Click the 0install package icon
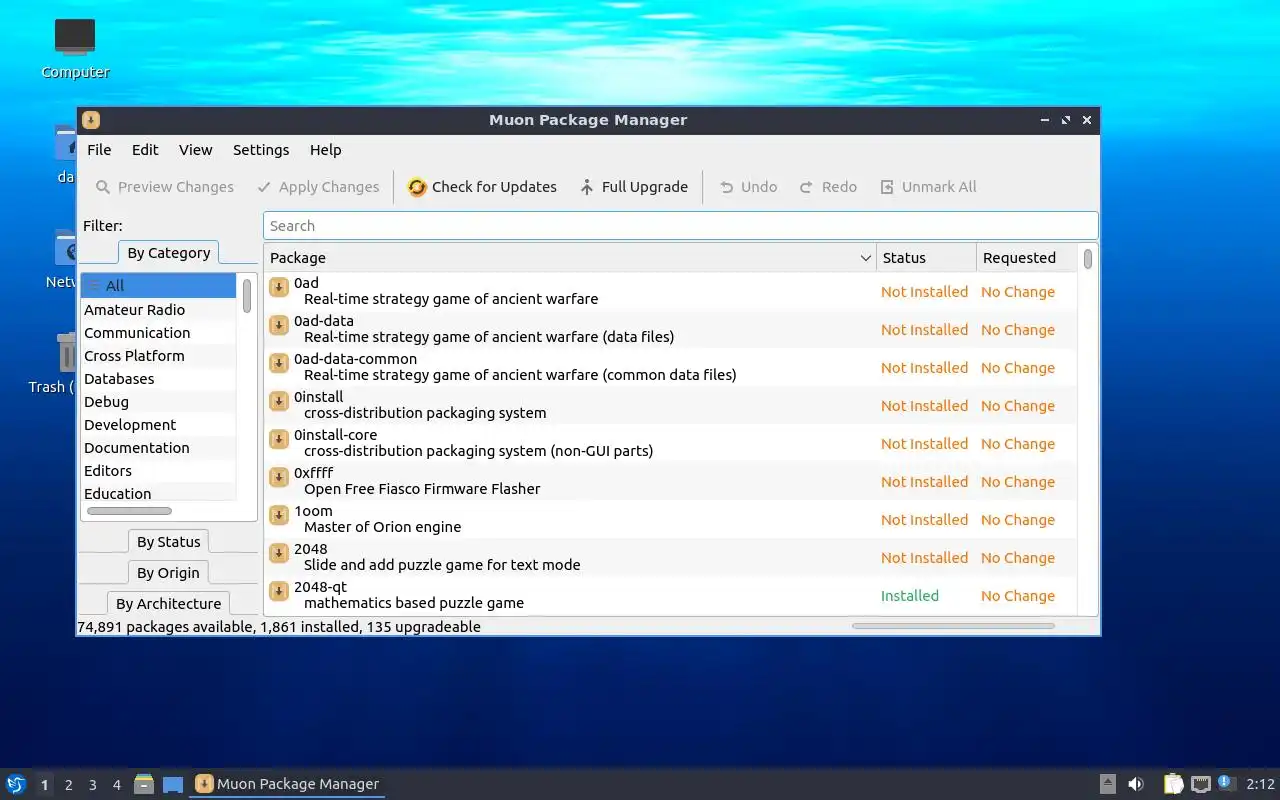Screen dimensions: 1280x800 point(279,402)
